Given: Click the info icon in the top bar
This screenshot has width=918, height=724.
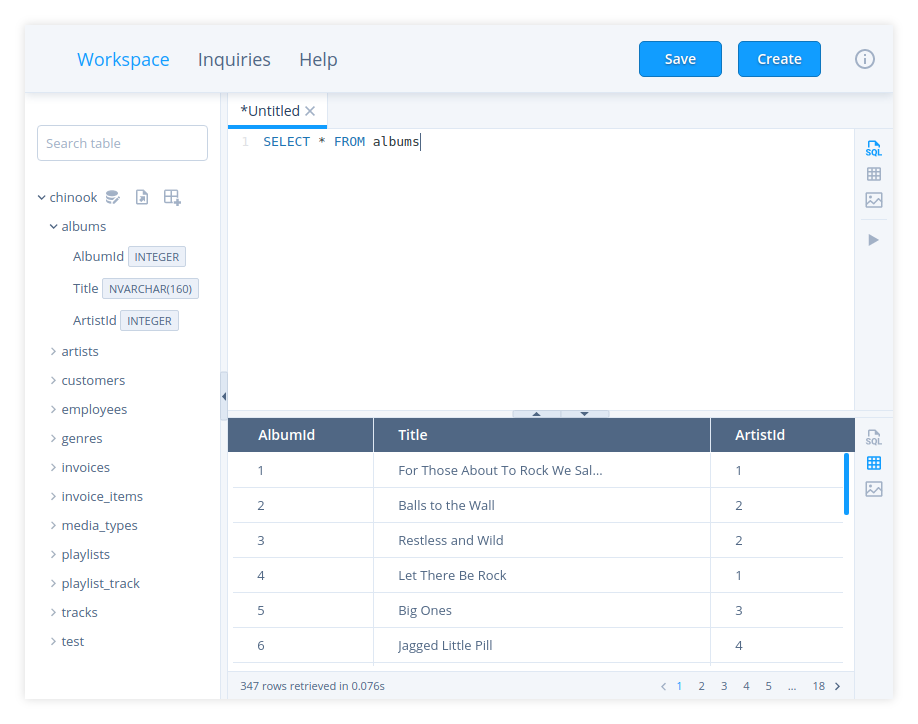Looking at the screenshot, I should tap(864, 59).
